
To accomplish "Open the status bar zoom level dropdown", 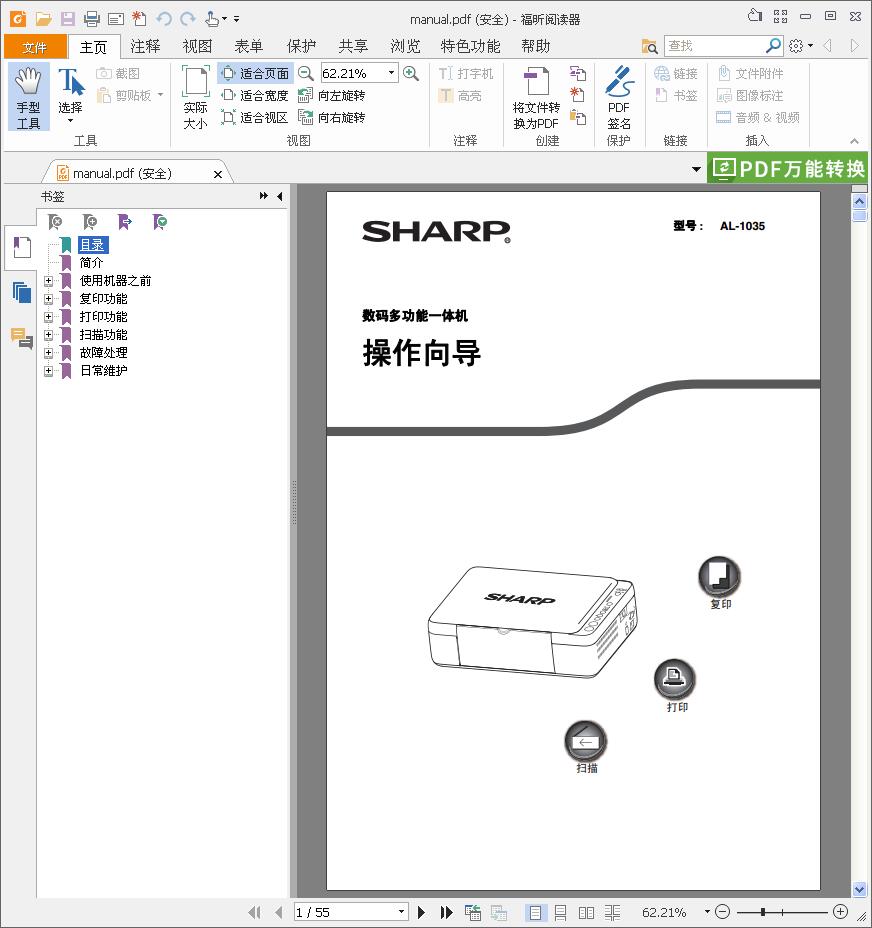I will pyautogui.click(x=707, y=911).
